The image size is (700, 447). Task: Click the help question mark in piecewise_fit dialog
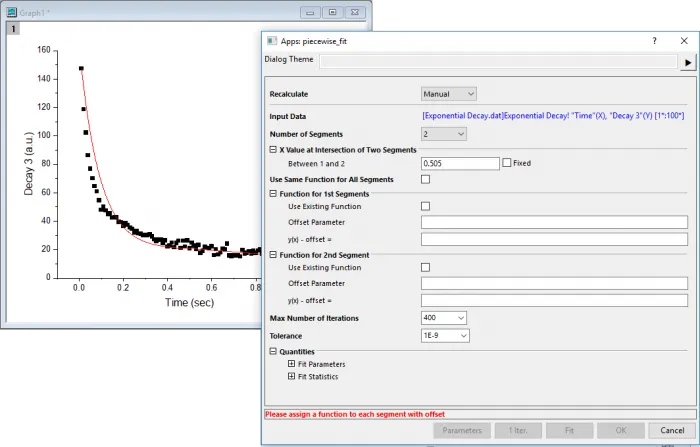[x=654, y=41]
